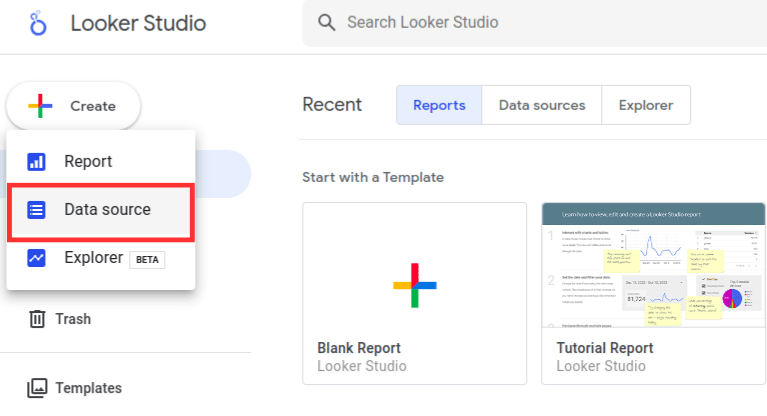This screenshot has width=767, height=416.
Task: Click the search magnifier icon
Action: pos(326,22)
